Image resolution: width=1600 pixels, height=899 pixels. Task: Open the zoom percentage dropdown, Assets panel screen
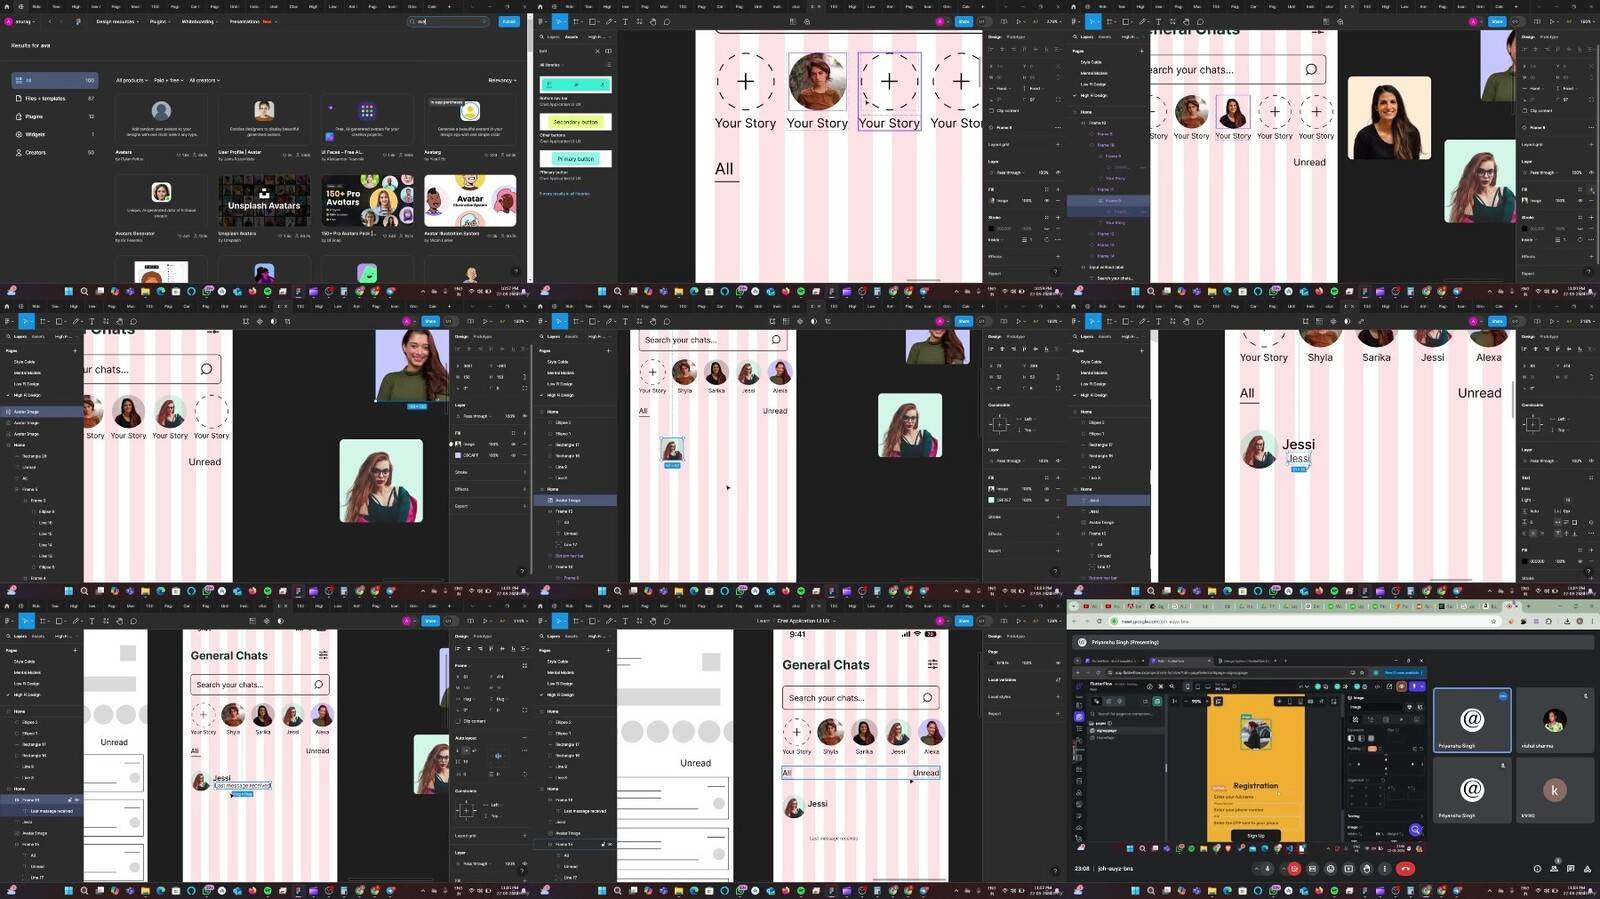tap(1053, 22)
